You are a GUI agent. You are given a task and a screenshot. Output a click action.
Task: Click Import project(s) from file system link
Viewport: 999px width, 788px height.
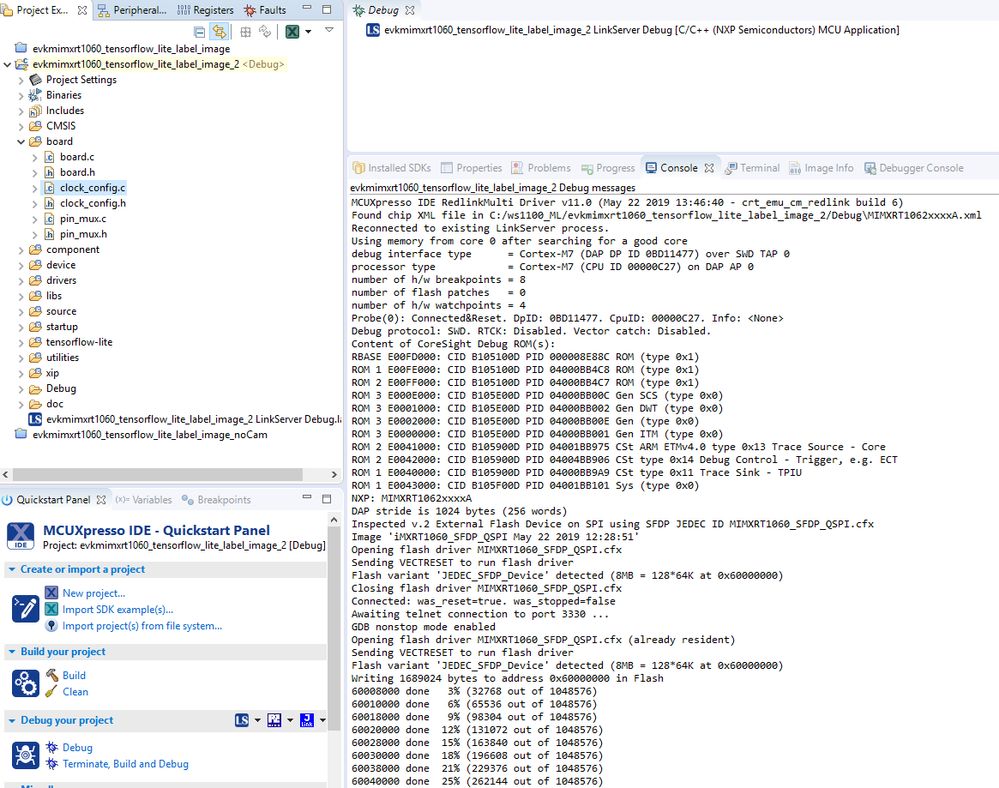(142, 626)
